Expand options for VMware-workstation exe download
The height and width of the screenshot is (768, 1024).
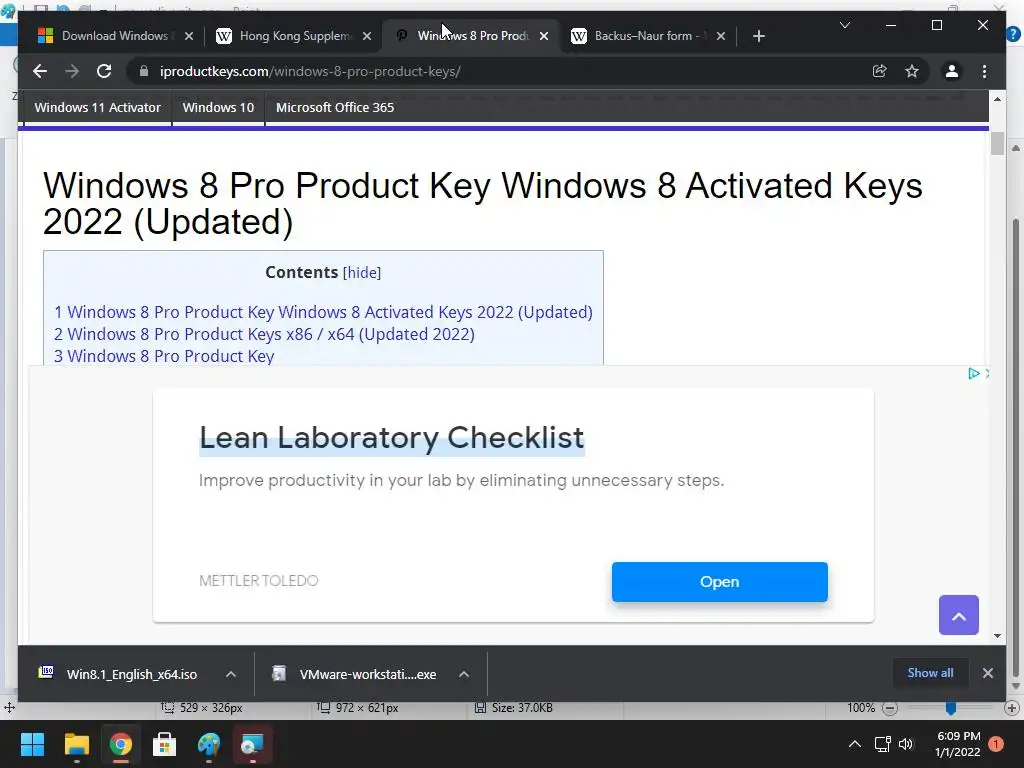pos(464,674)
